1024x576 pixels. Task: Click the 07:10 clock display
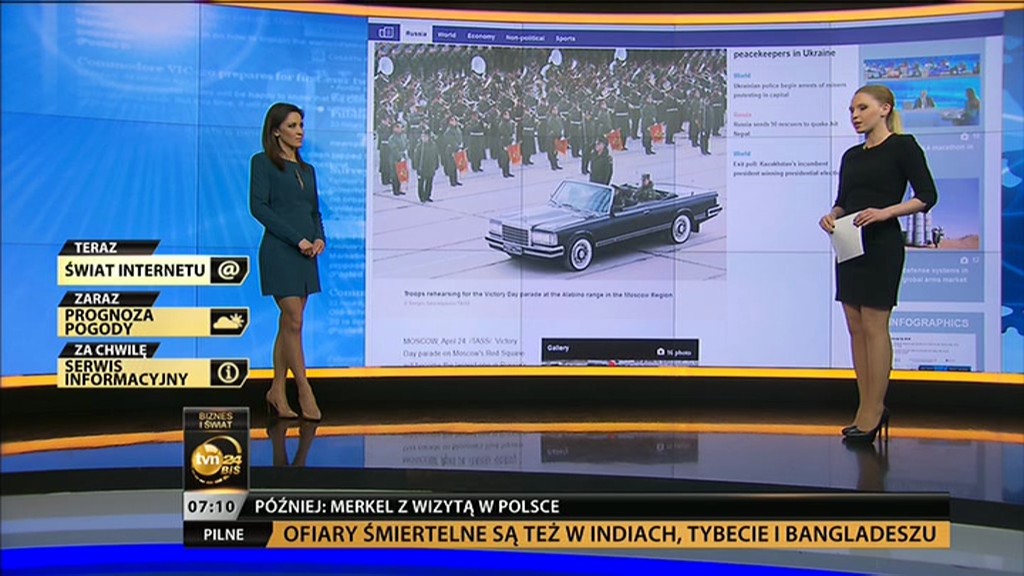pos(212,506)
